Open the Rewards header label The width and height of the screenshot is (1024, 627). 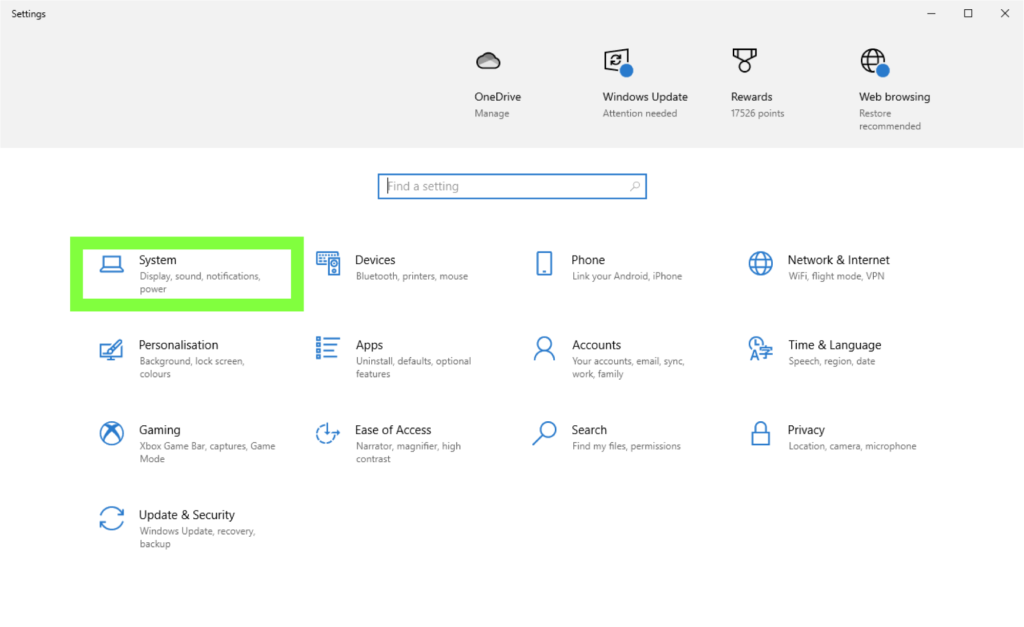[x=752, y=97]
